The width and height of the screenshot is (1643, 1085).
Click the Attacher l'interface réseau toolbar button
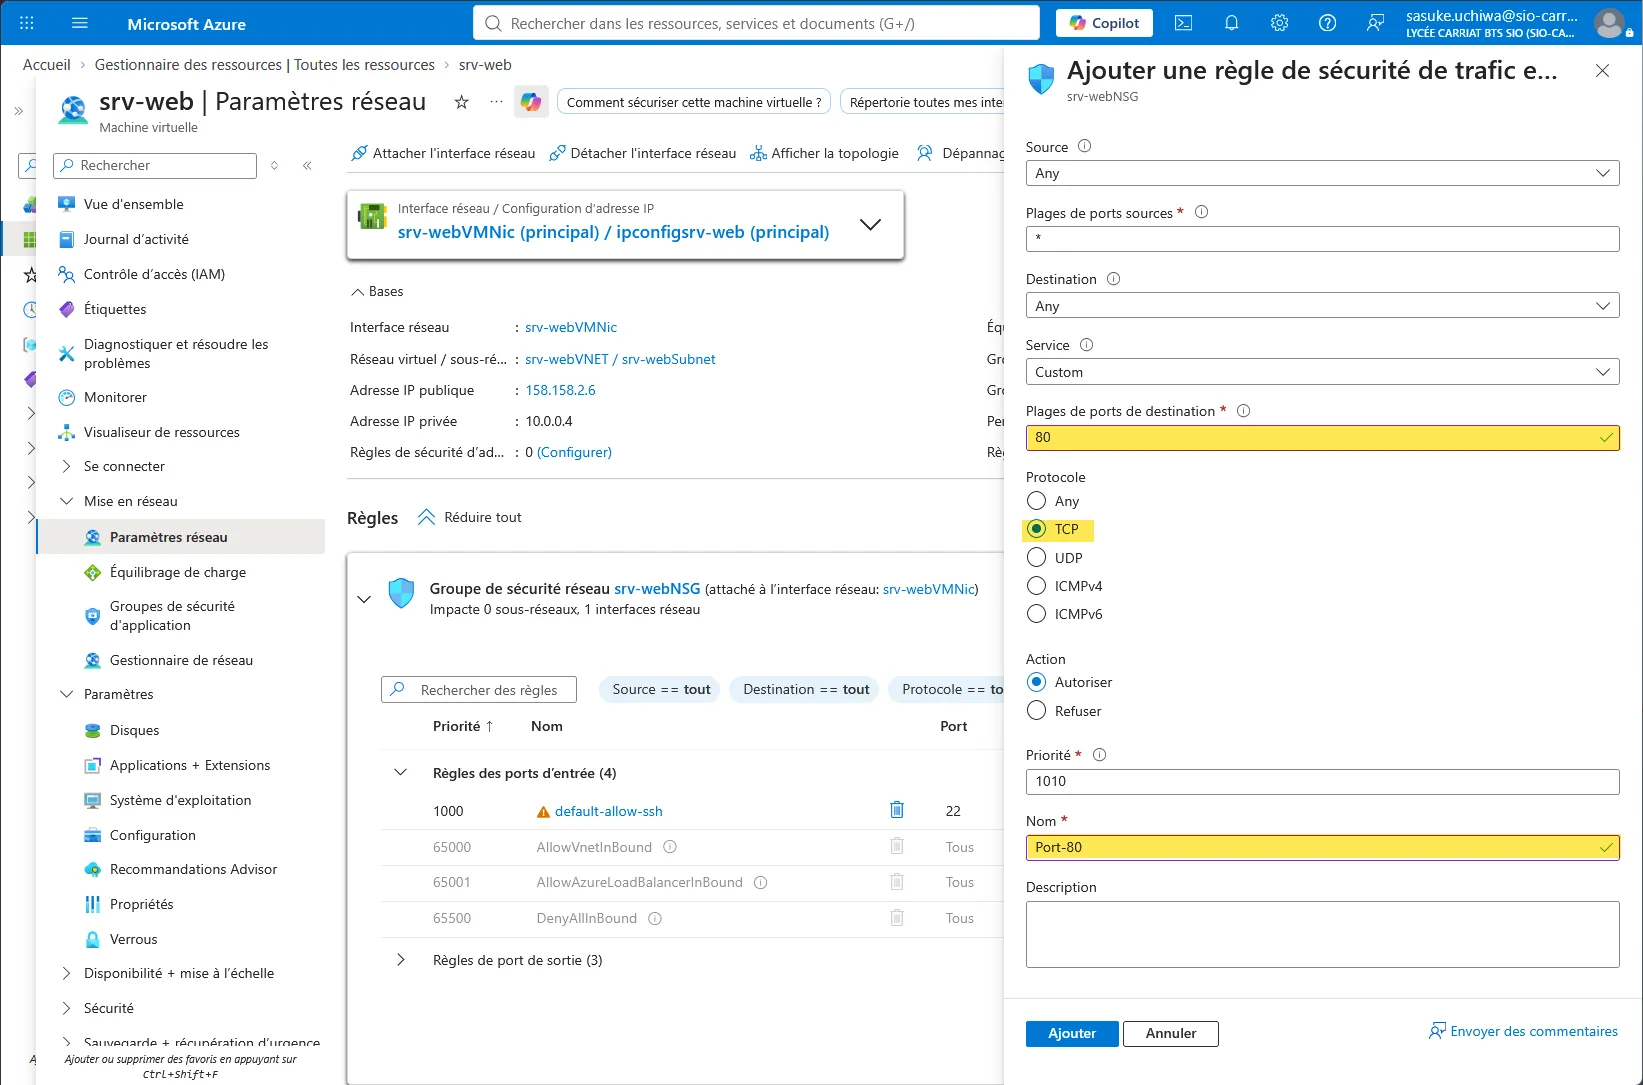point(443,153)
